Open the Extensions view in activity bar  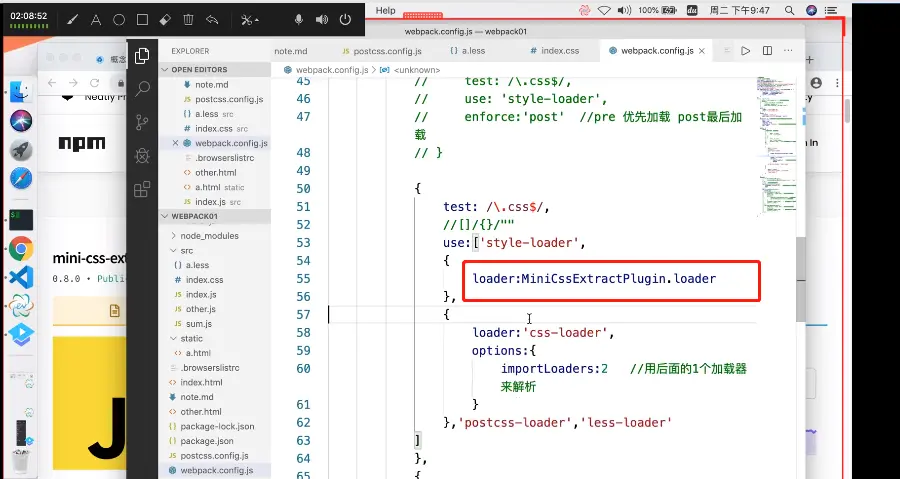pyautogui.click(x=142, y=189)
